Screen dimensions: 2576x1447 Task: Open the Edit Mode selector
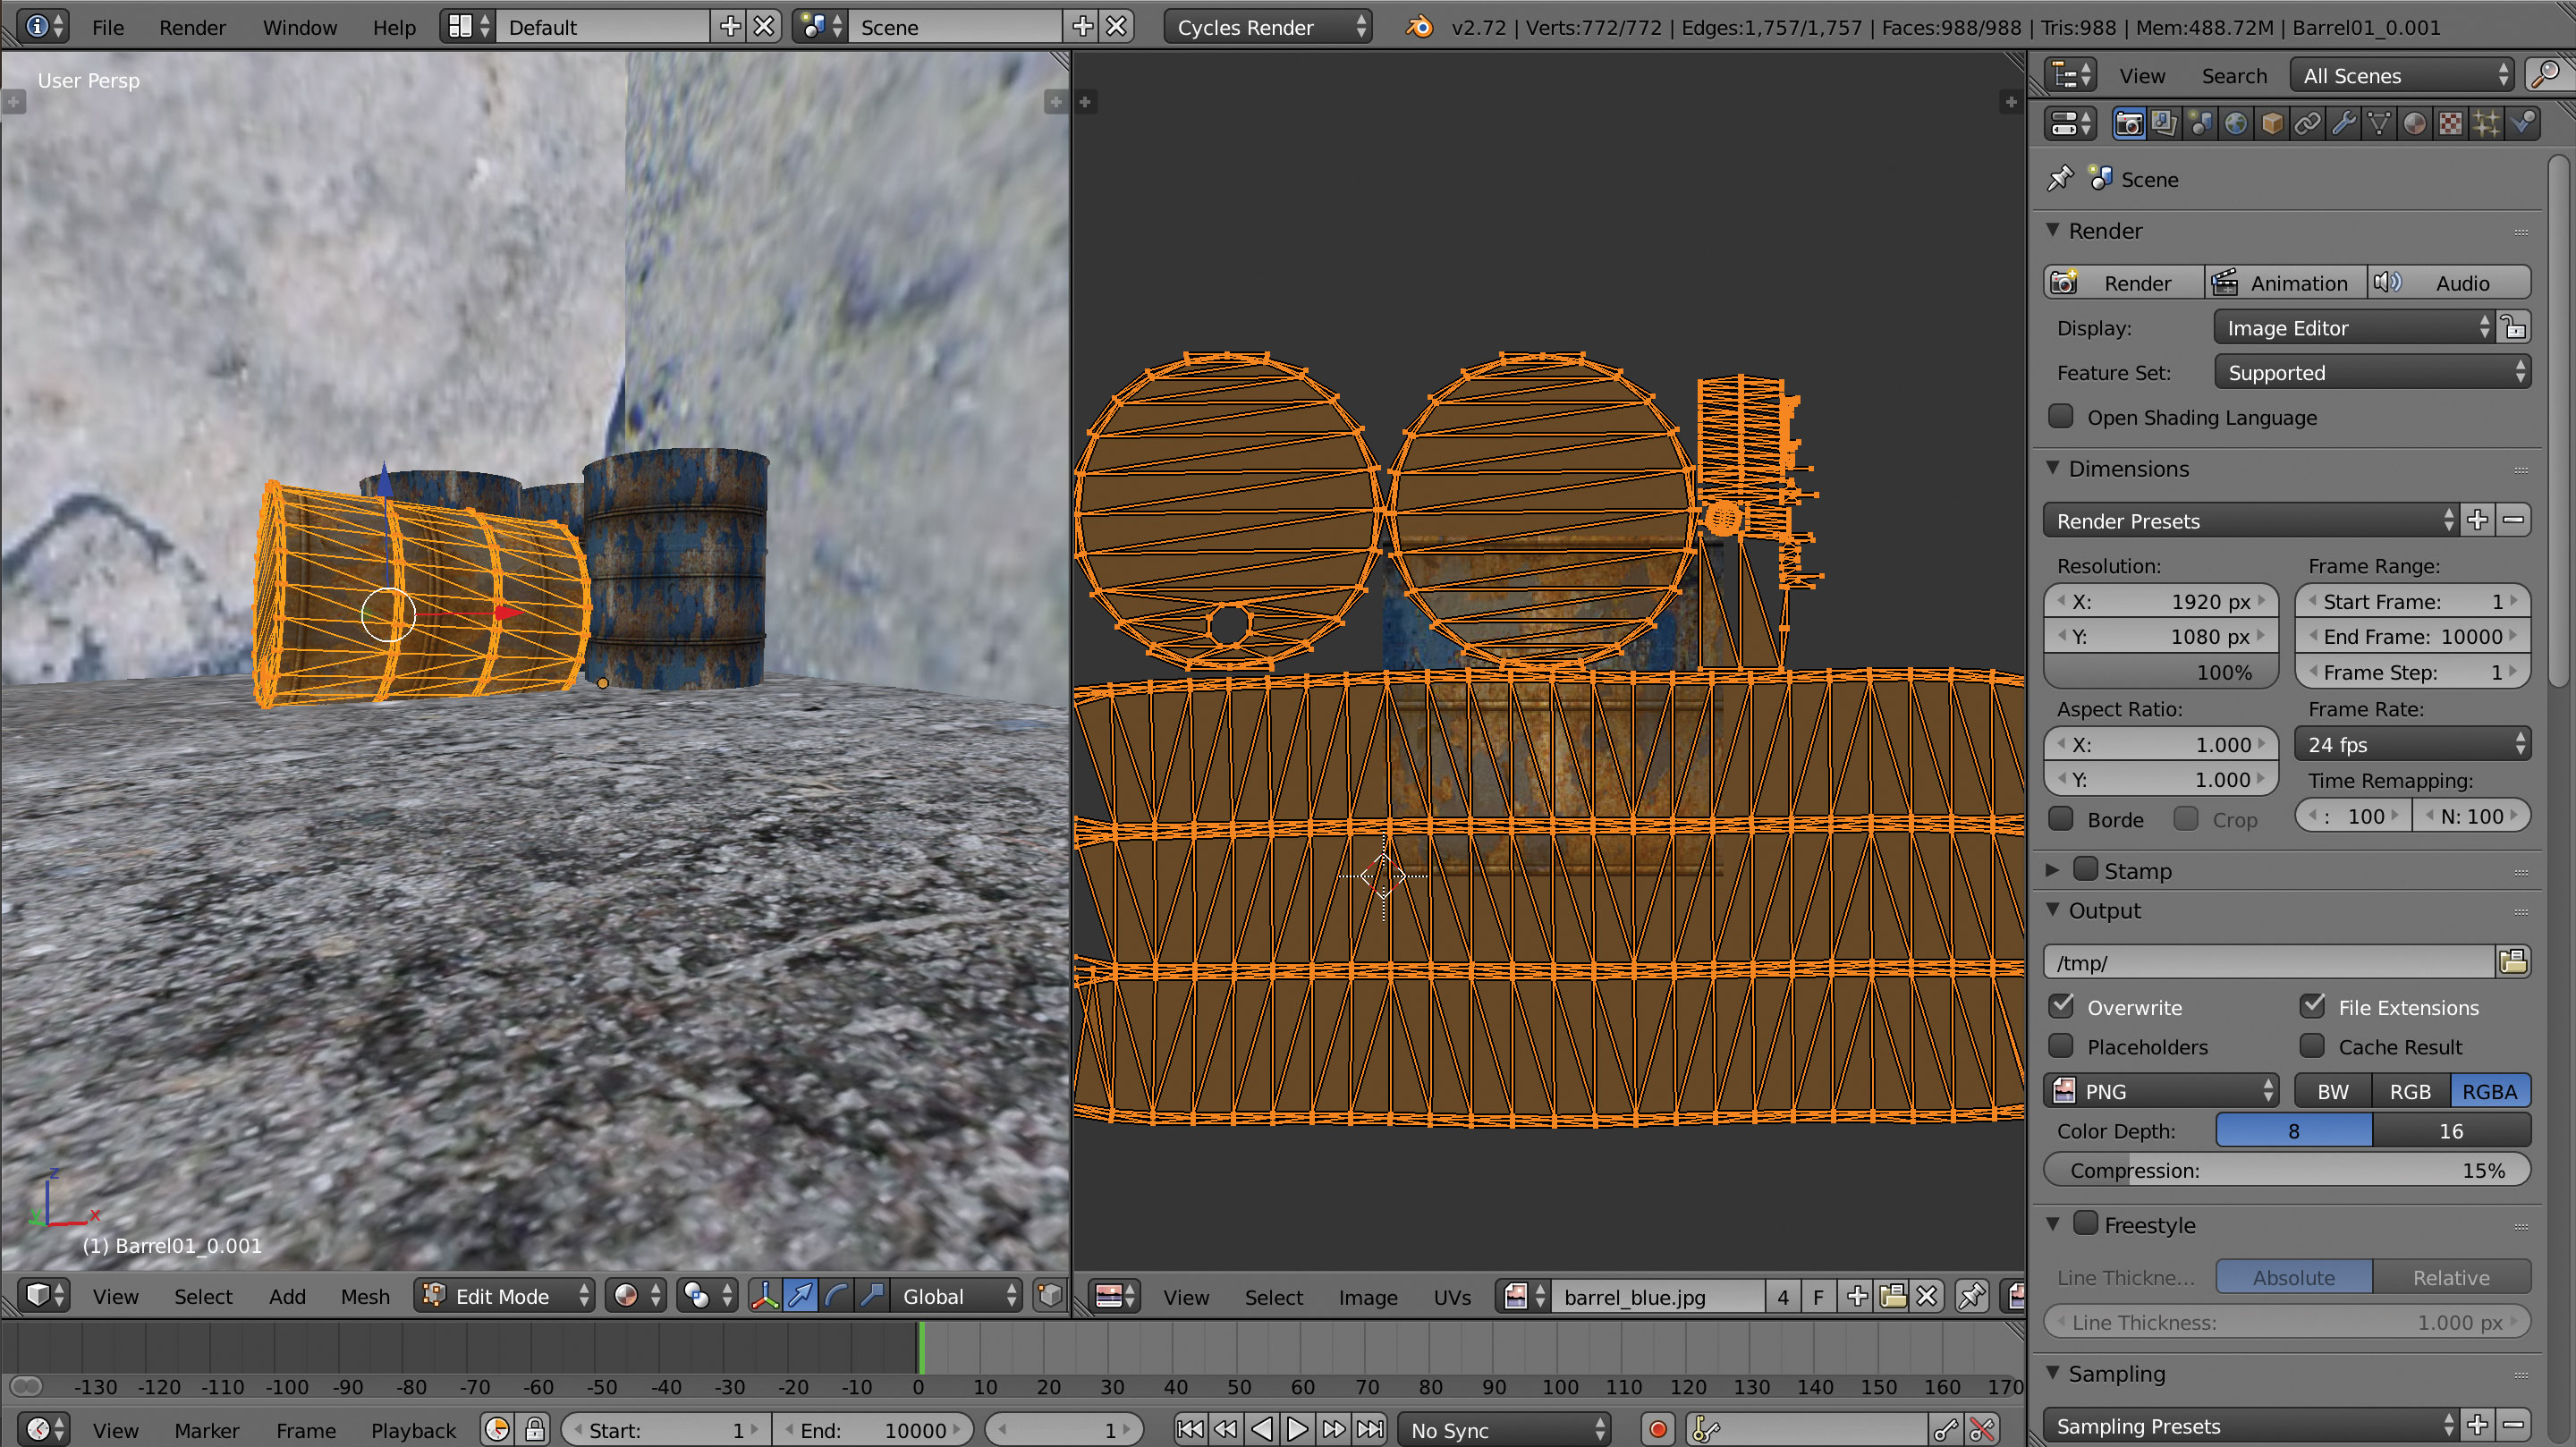[x=505, y=1296]
